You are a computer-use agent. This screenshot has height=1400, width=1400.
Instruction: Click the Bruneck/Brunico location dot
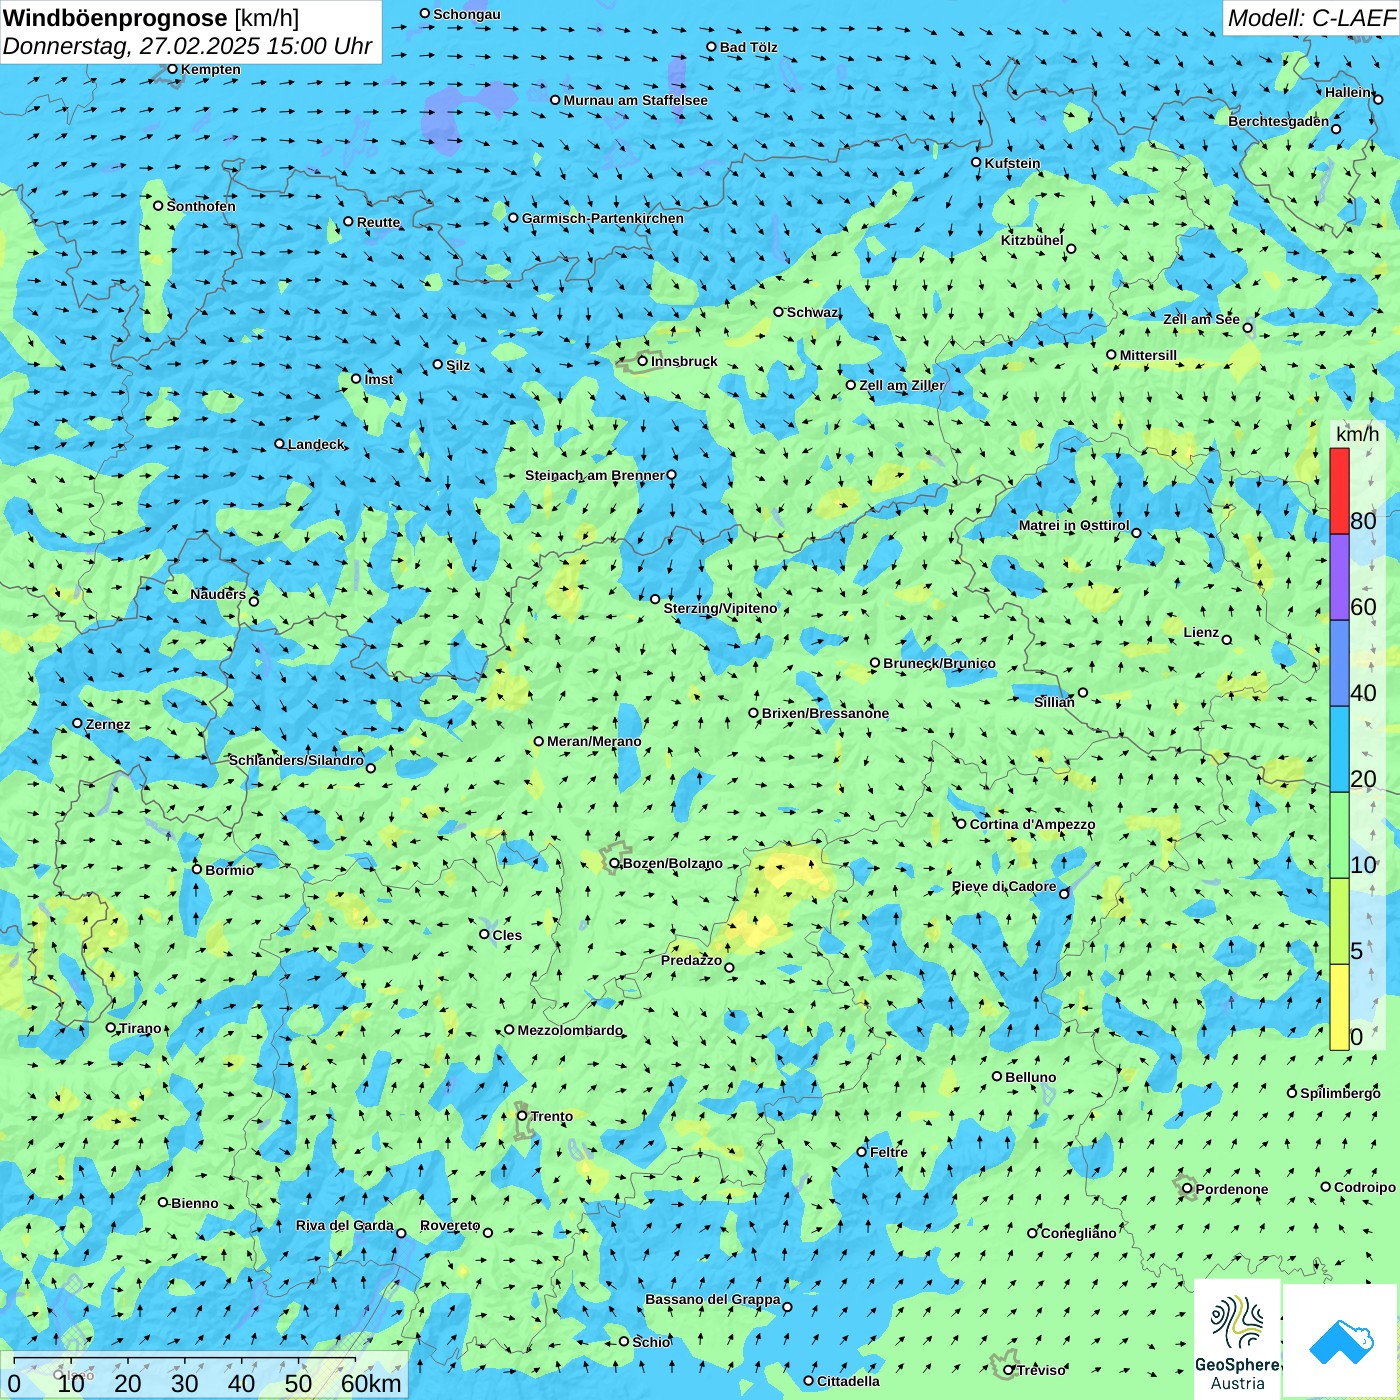click(x=875, y=663)
